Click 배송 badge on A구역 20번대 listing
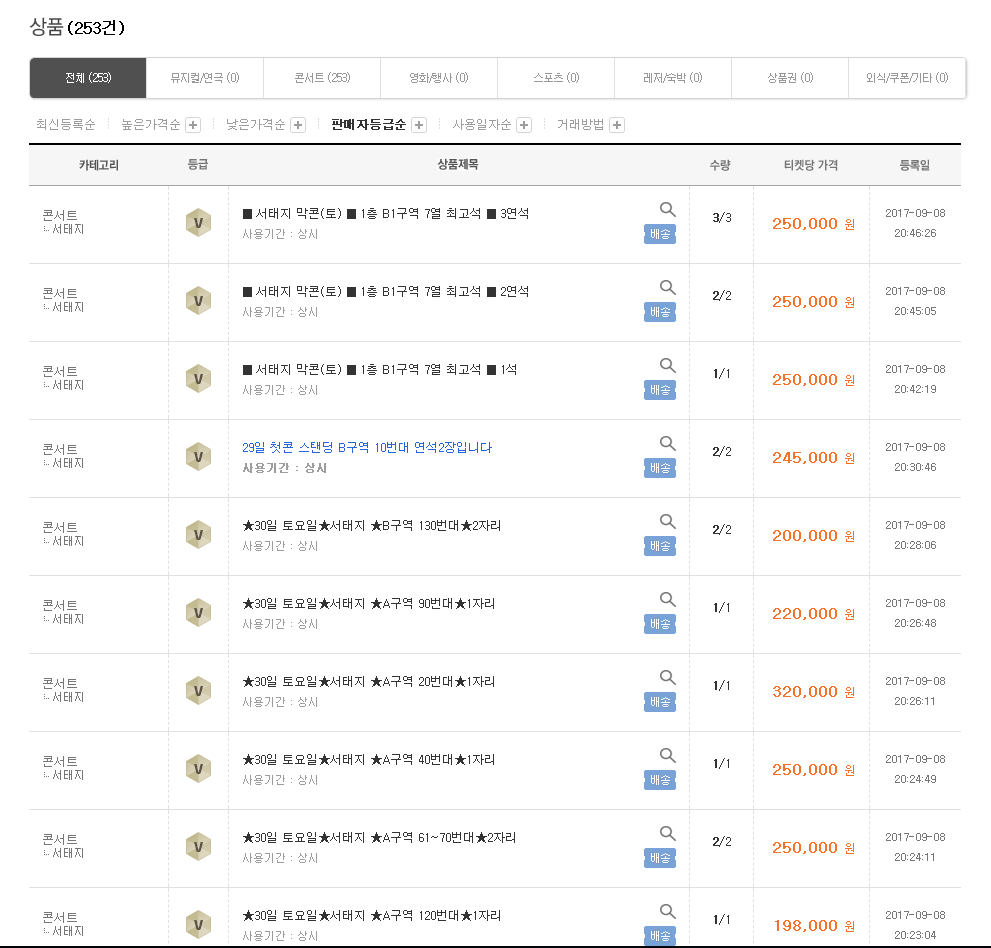Image resolution: width=991 pixels, height=948 pixels. point(660,702)
